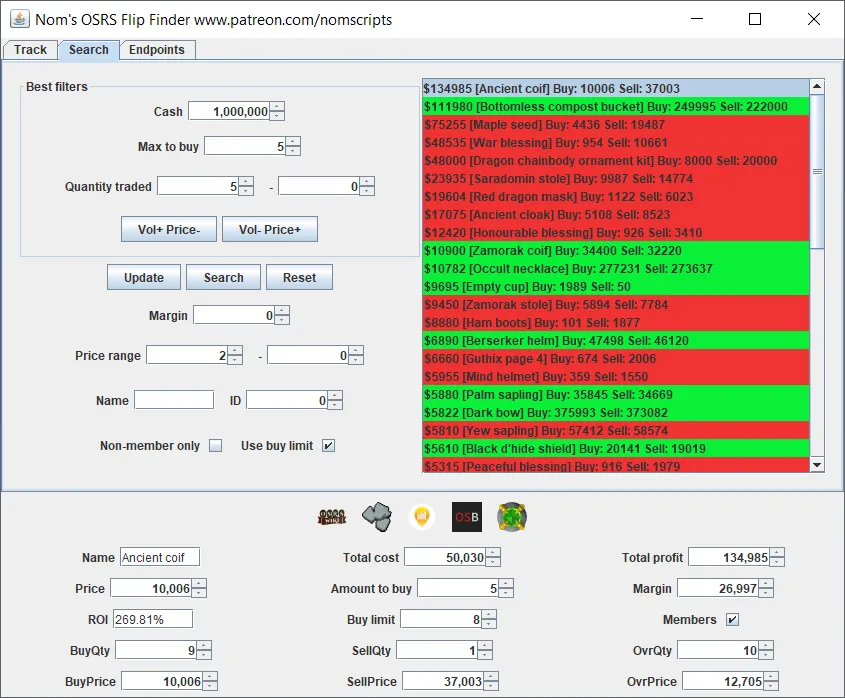Select the Palm sapling row

tap(616, 395)
